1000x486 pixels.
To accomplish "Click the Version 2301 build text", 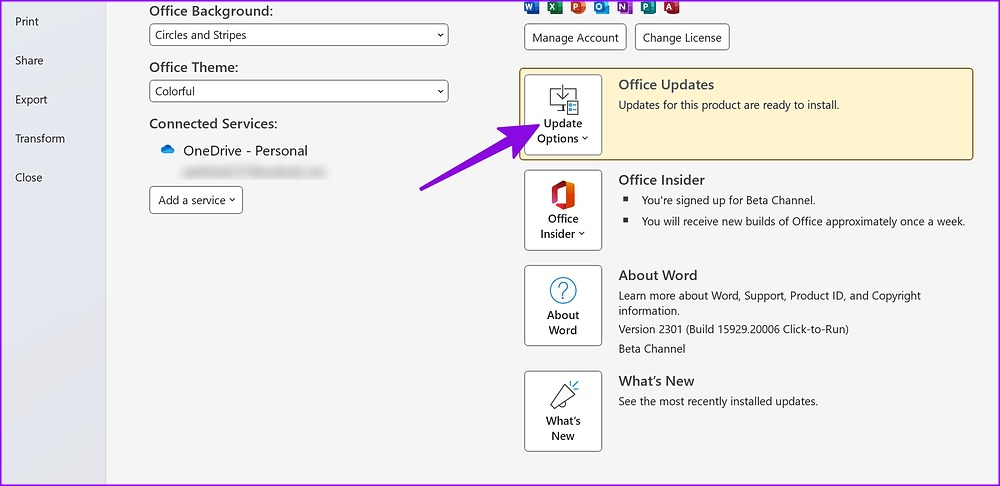I will tap(733, 329).
